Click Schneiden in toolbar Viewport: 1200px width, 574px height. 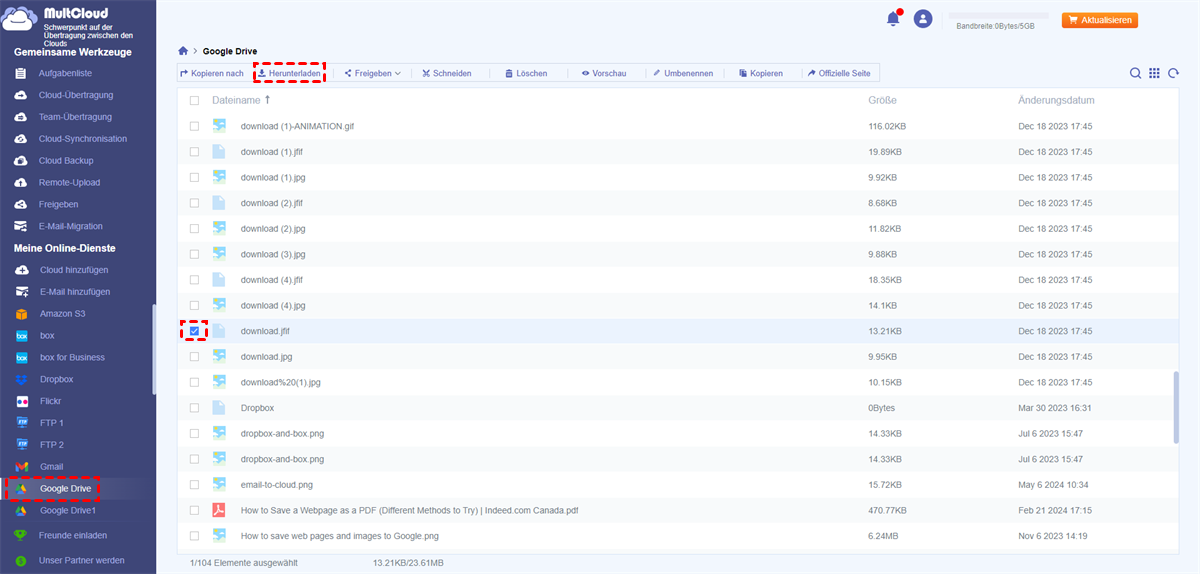(x=446, y=73)
